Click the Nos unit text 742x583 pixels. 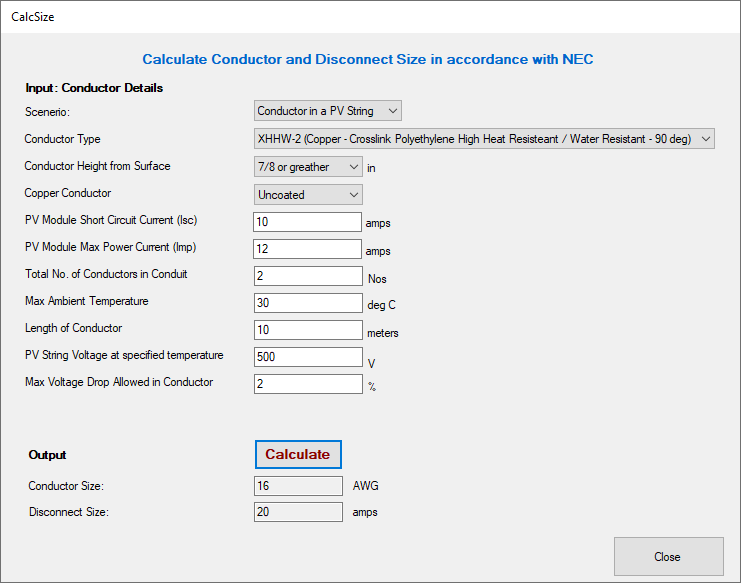click(377, 279)
